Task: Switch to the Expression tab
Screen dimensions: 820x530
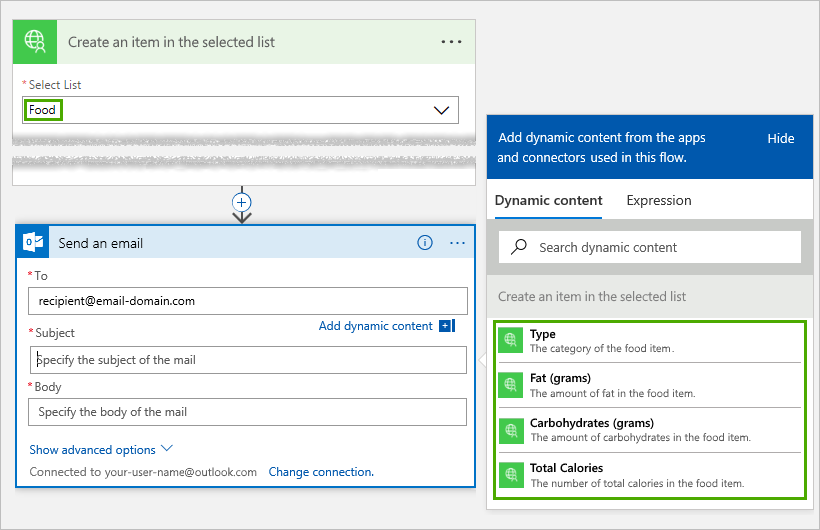Action: pos(659,200)
